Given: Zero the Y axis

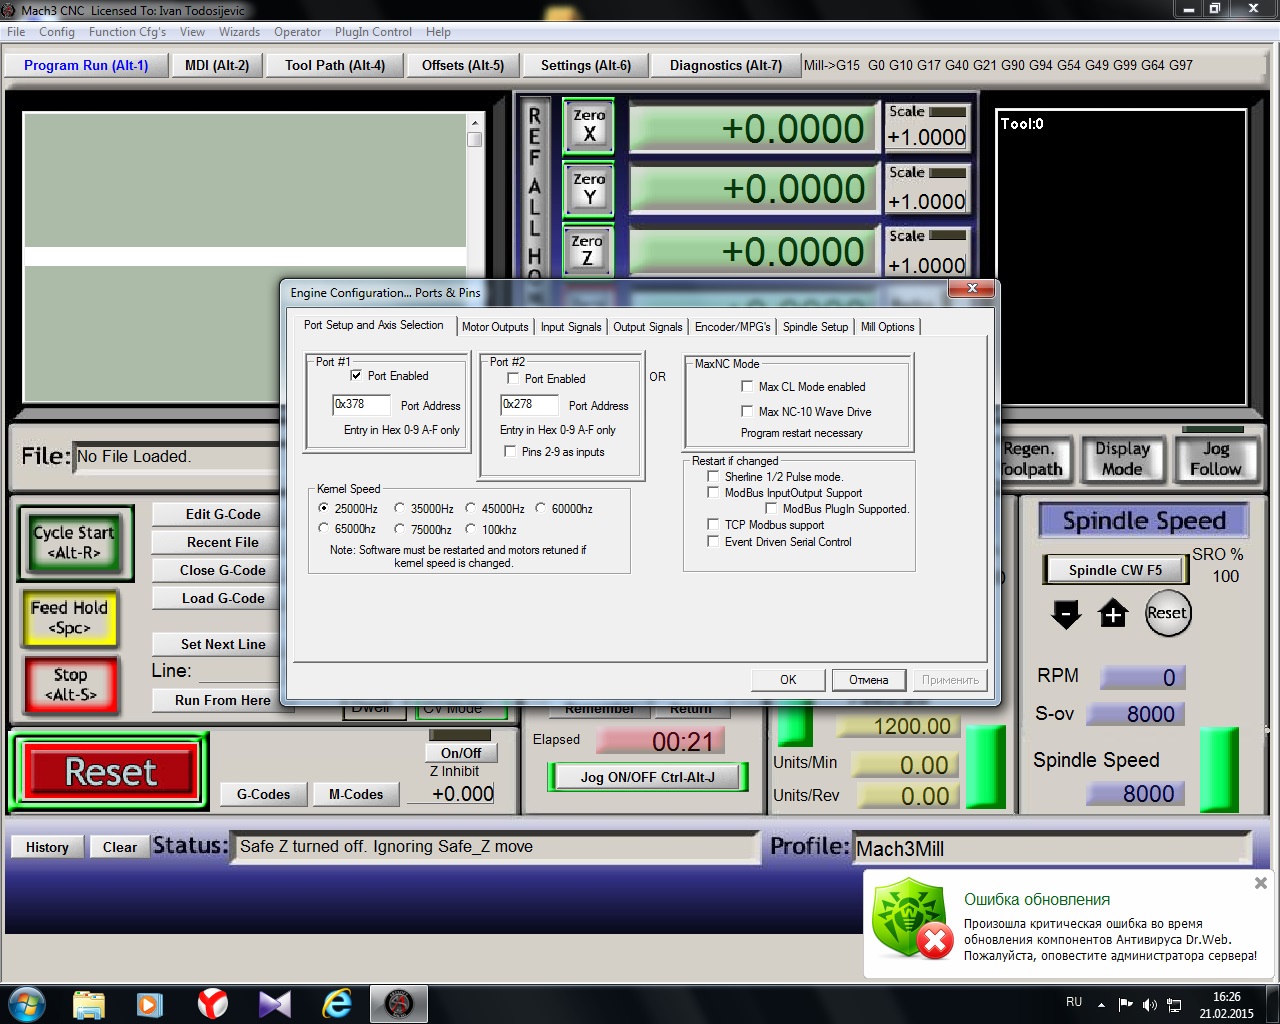Looking at the screenshot, I should 589,189.
